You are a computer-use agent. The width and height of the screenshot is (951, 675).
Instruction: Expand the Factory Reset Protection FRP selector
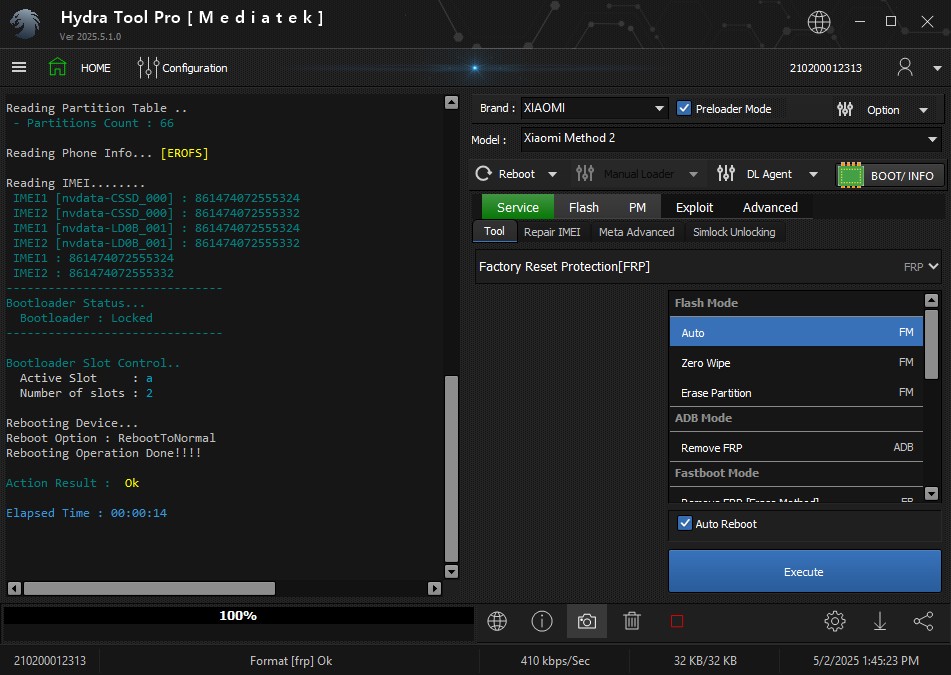[x=708, y=267]
